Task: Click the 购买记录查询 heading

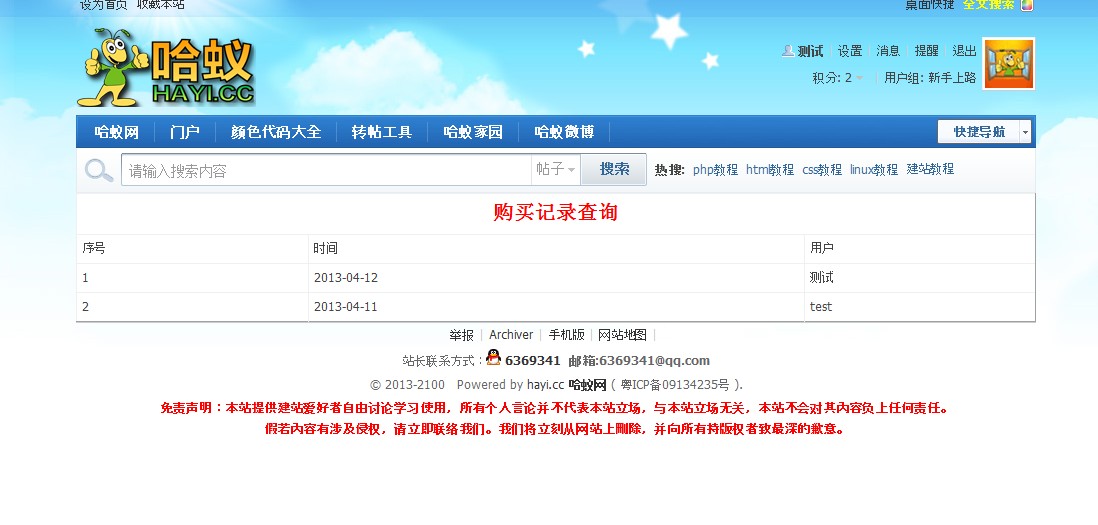Action: (x=555, y=212)
